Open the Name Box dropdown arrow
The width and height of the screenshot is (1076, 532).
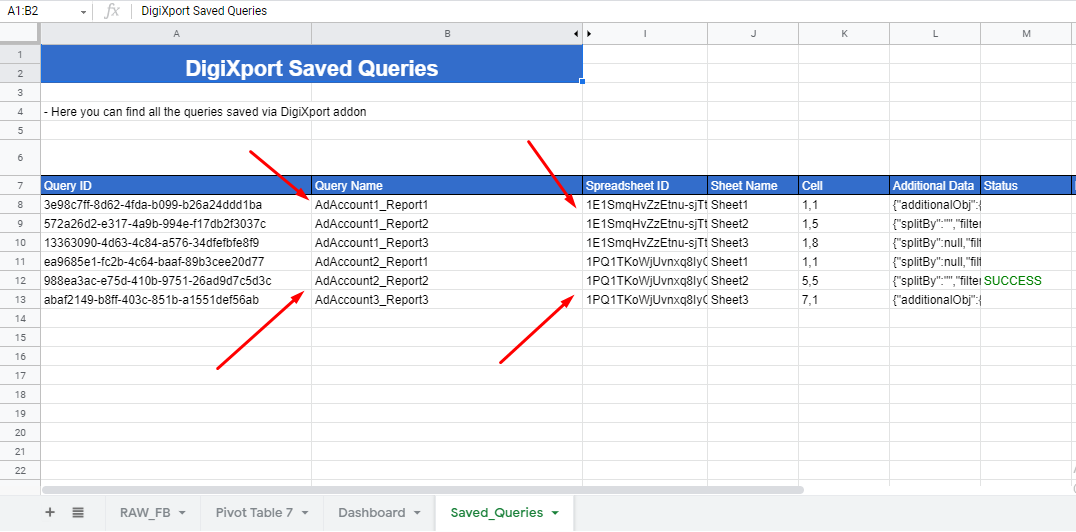point(83,12)
